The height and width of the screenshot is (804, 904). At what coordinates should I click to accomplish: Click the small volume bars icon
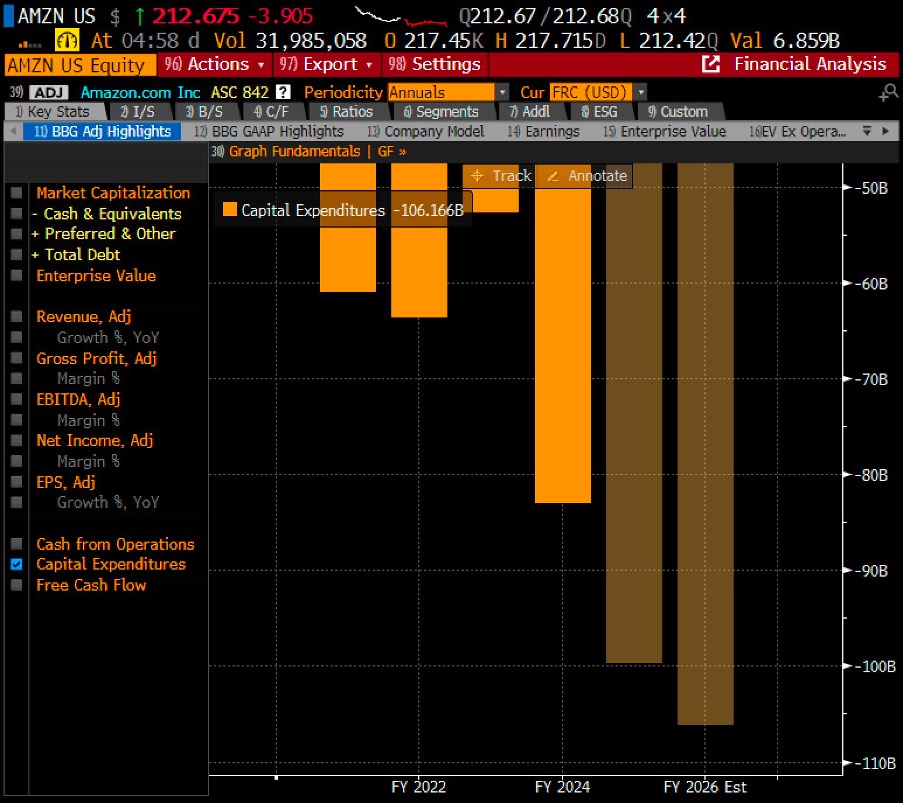(x=30, y=44)
